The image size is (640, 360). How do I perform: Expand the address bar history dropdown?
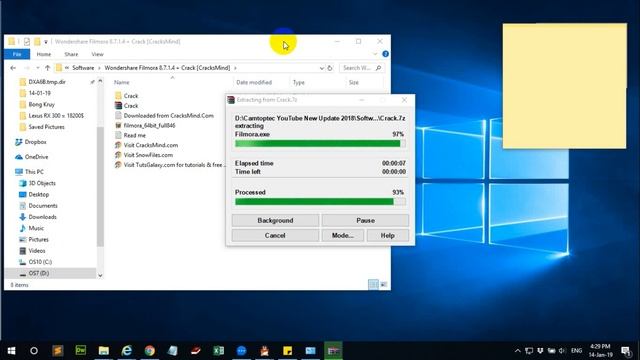322,68
